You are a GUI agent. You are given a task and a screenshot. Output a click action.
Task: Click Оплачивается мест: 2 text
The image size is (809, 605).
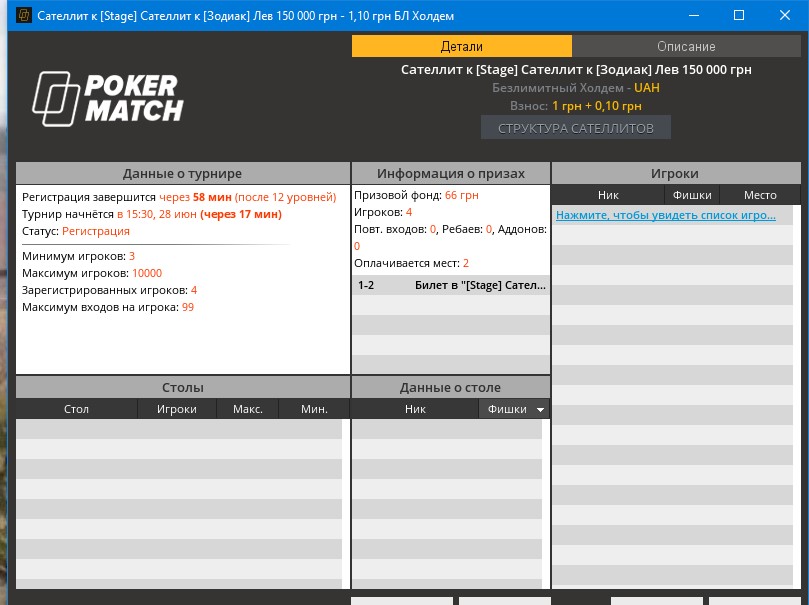[x=411, y=263]
